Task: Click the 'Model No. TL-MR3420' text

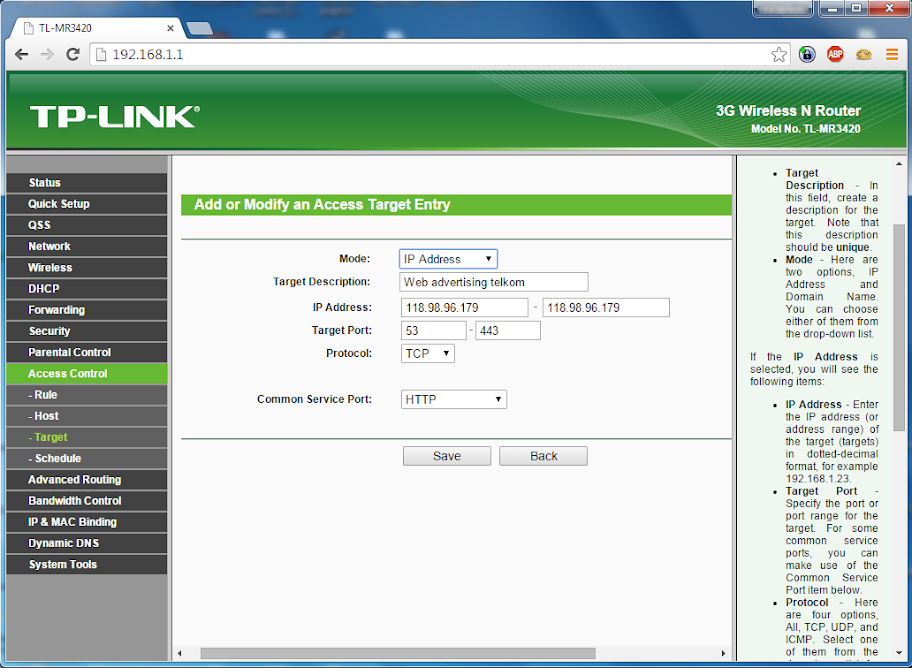Action: pos(806,129)
